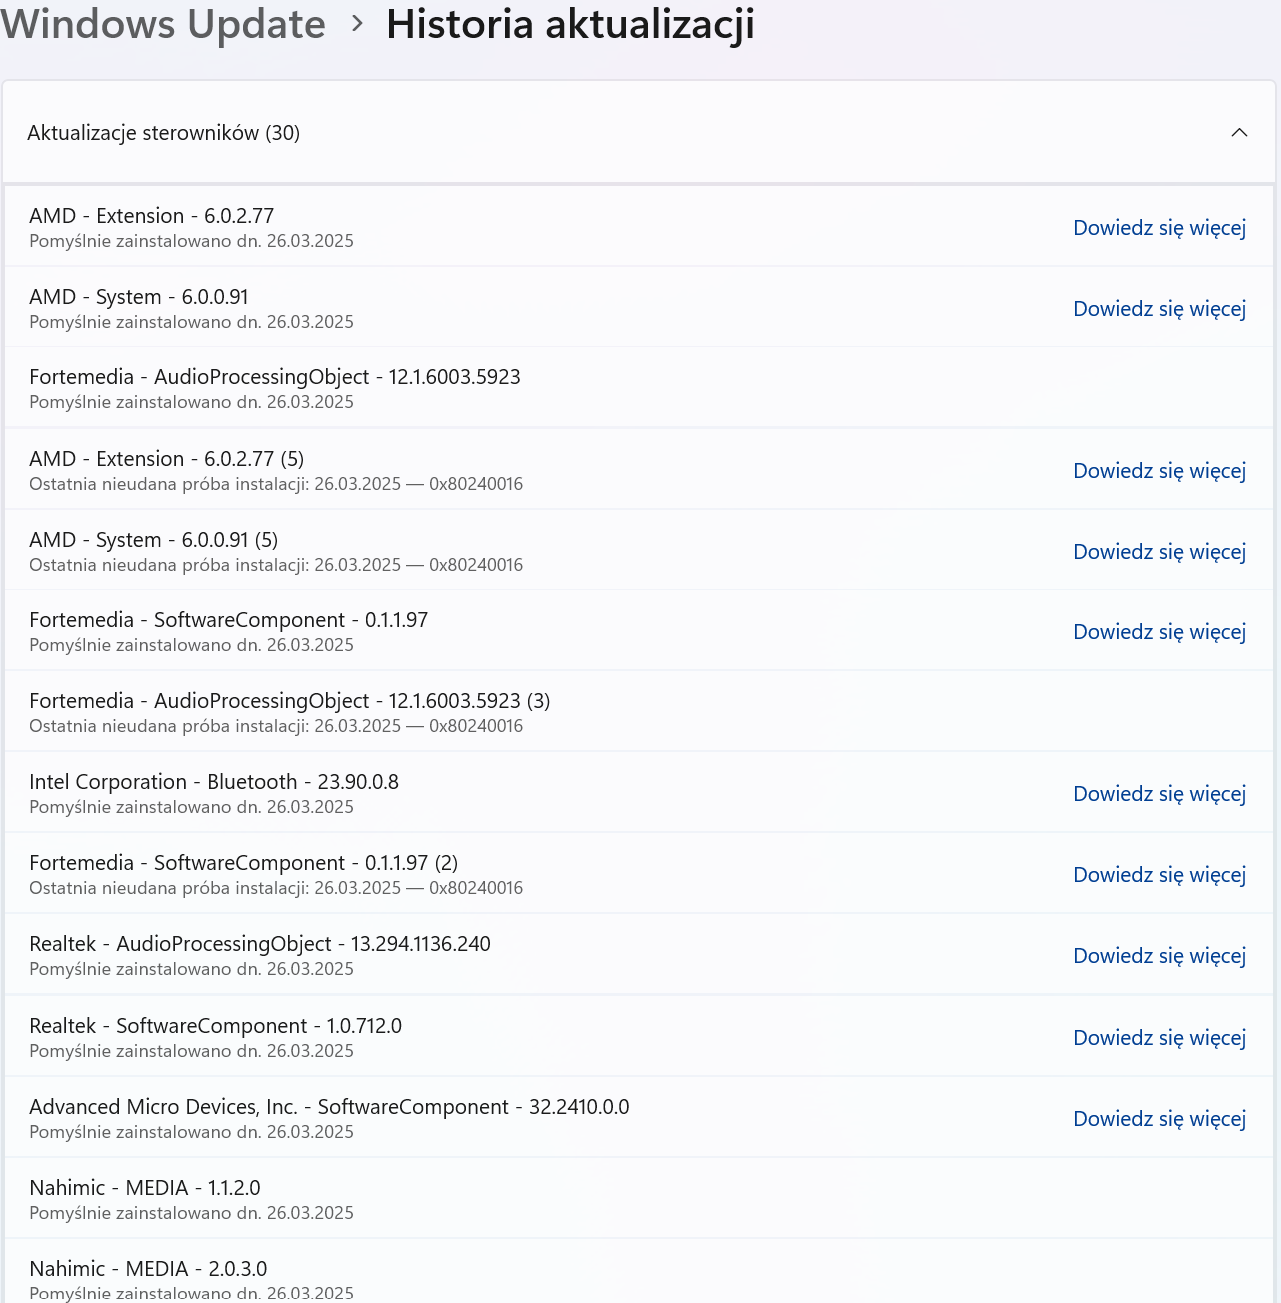
Task: Click 'AMD - System - 6.0.0.91' successfully installed entry
Action: (x=639, y=308)
